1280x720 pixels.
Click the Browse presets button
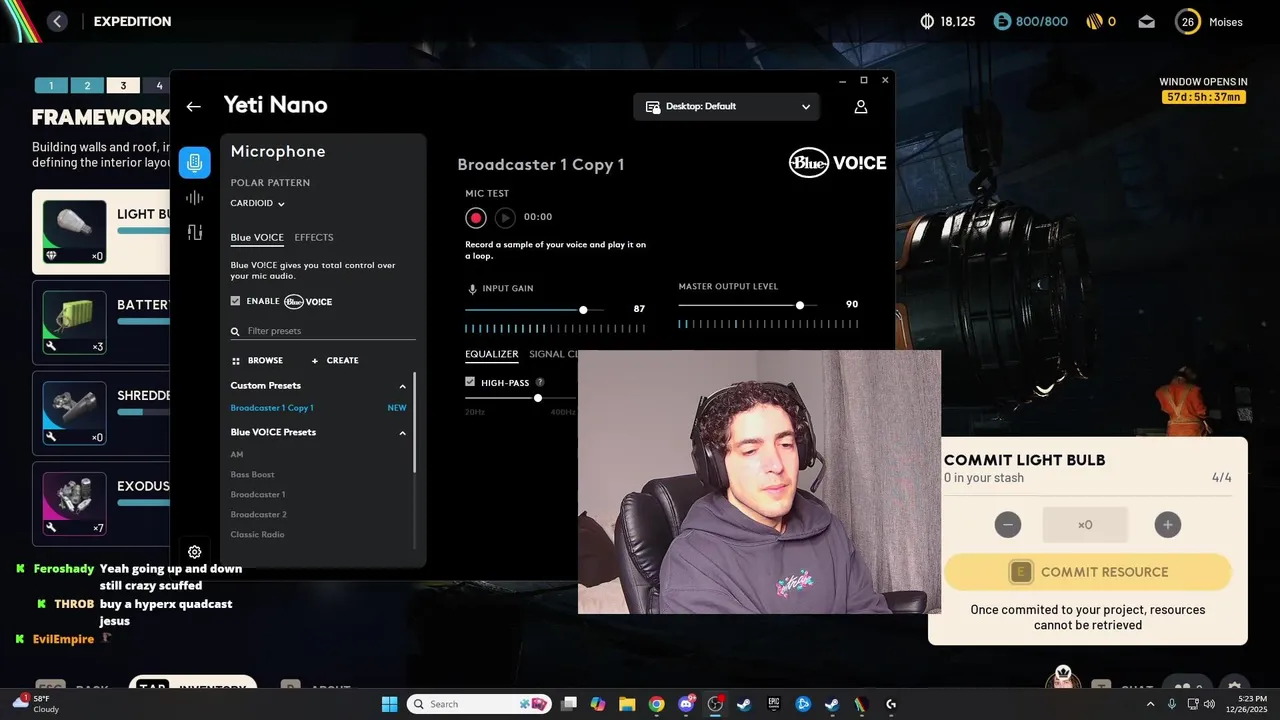coord(257,360)
